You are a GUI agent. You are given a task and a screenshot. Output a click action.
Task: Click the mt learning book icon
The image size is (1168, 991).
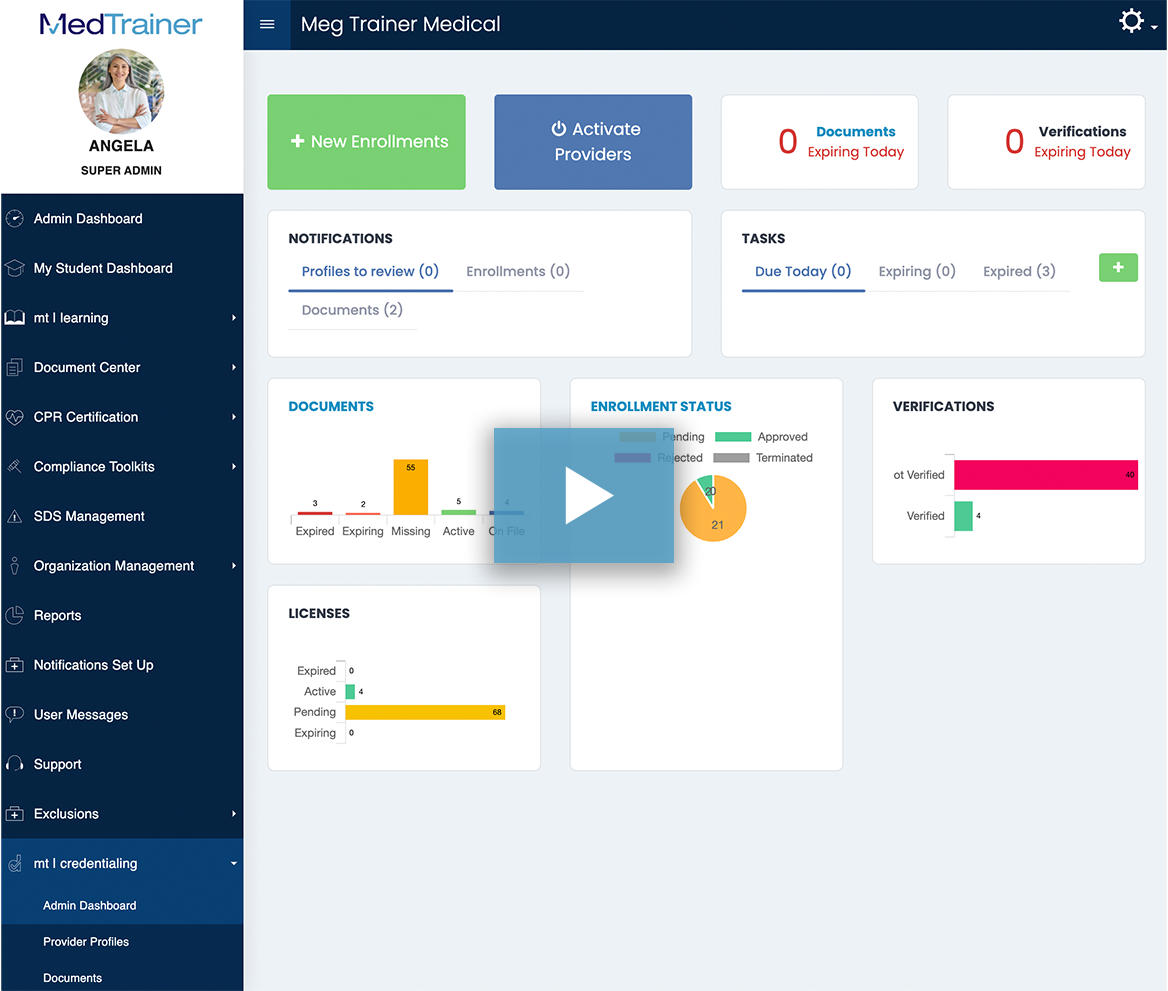pos(14,317)
